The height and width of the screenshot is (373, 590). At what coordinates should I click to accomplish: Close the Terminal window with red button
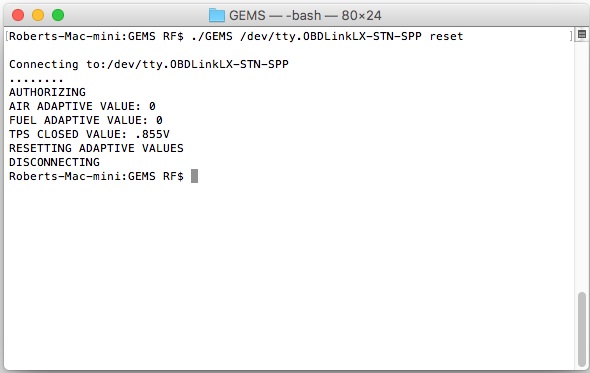[18, 15]
